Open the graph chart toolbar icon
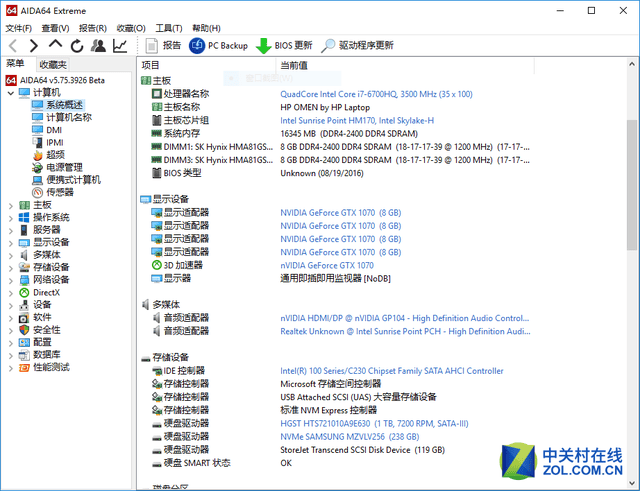640x491 pixels. click(120, 45)
